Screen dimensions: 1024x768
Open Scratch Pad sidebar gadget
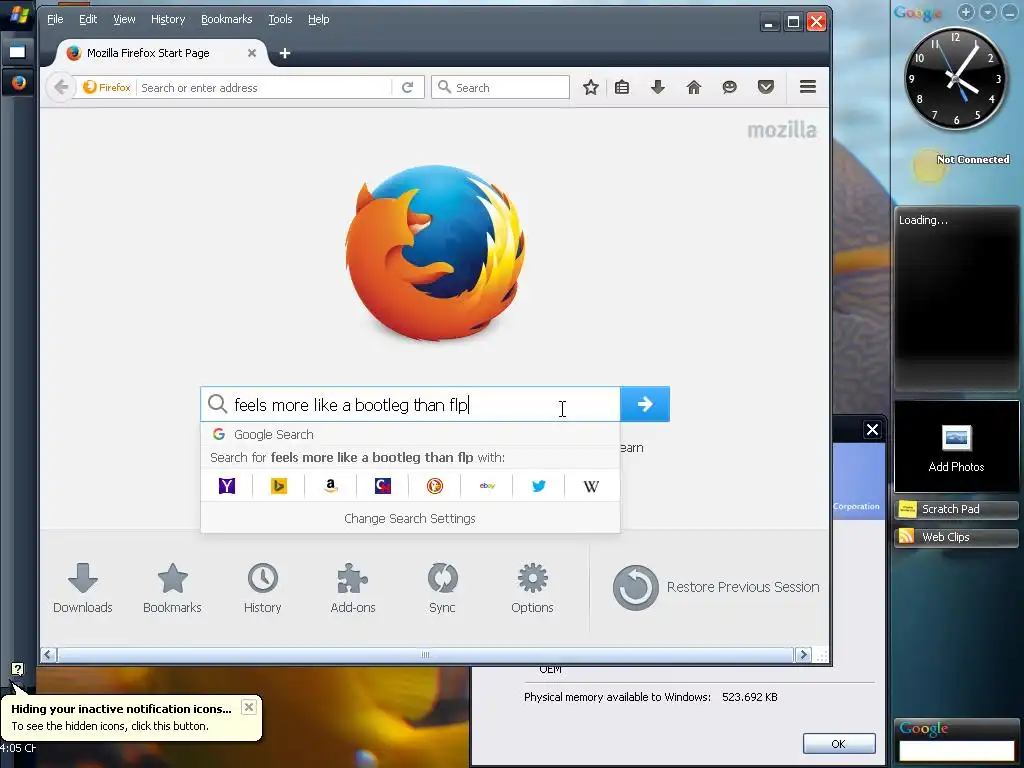[956, 509]
